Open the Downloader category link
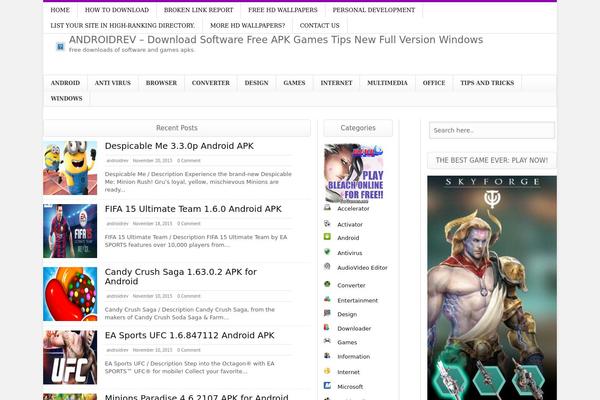This screenshot has width=600, height=400. (x=354, y=328)
